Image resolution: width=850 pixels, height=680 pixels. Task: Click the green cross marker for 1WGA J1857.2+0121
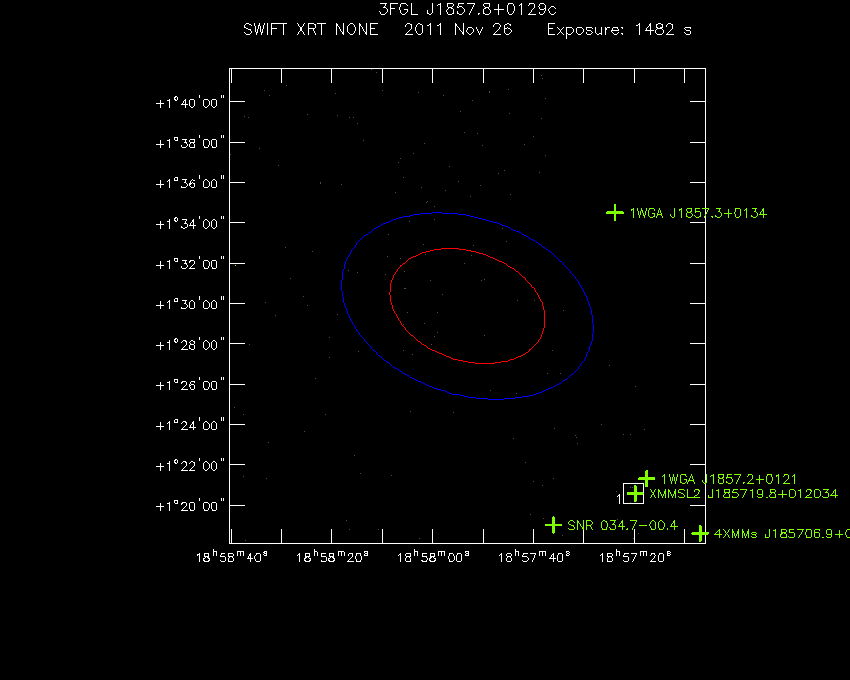tap(646, 478)
